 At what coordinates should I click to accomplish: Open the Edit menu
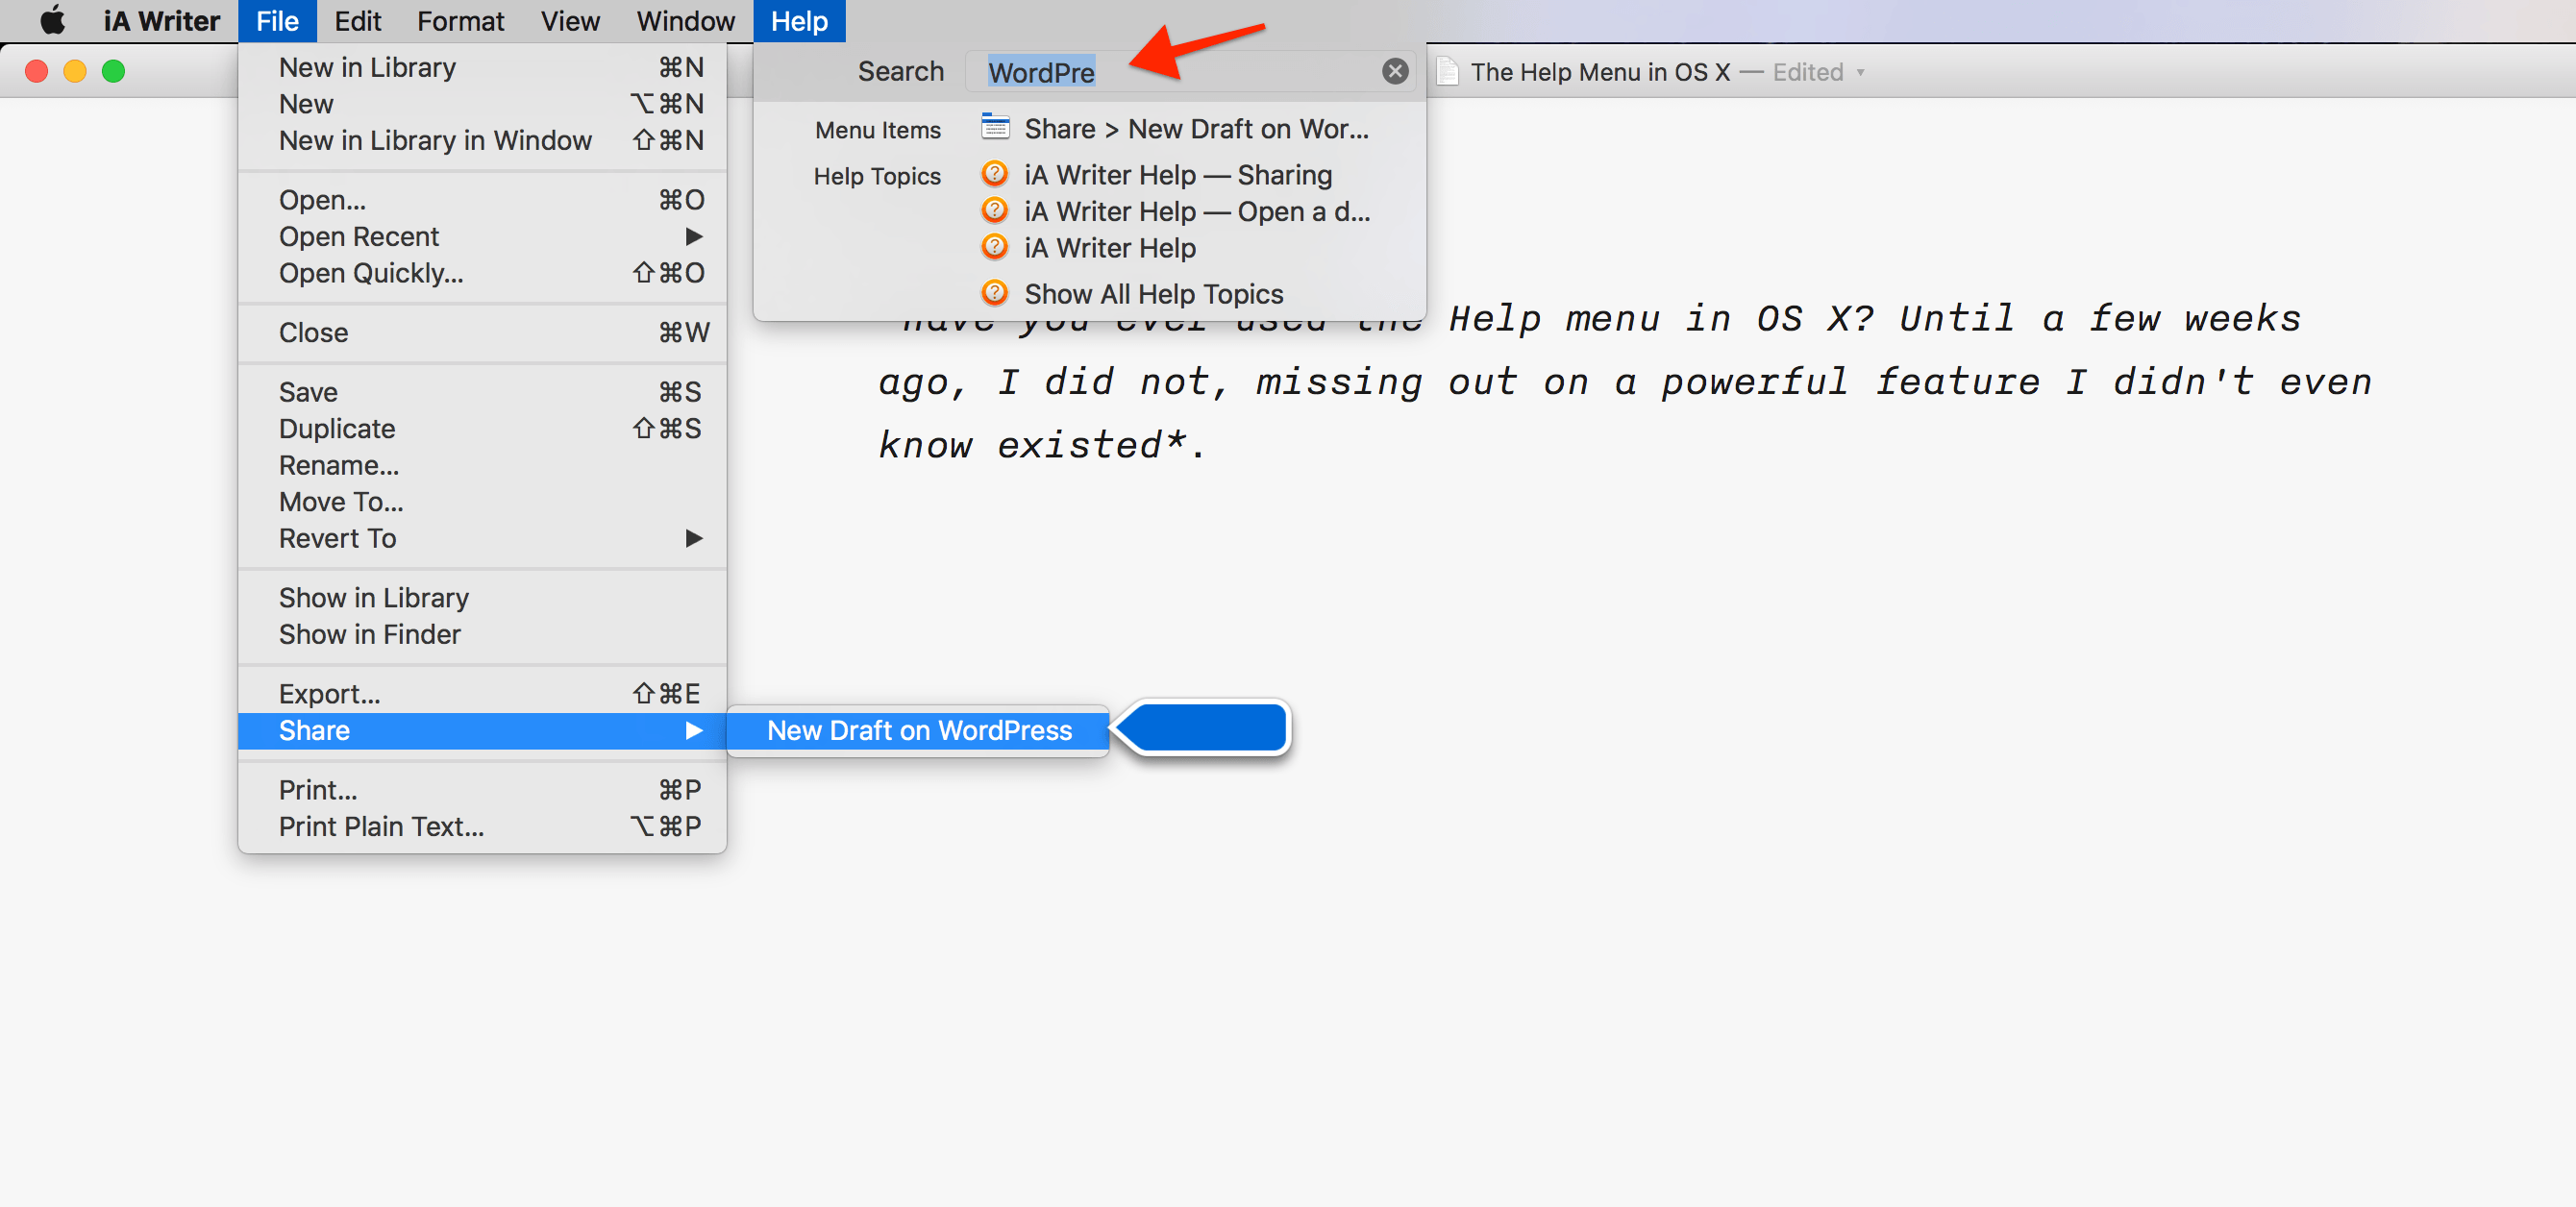tap(357, 20)
